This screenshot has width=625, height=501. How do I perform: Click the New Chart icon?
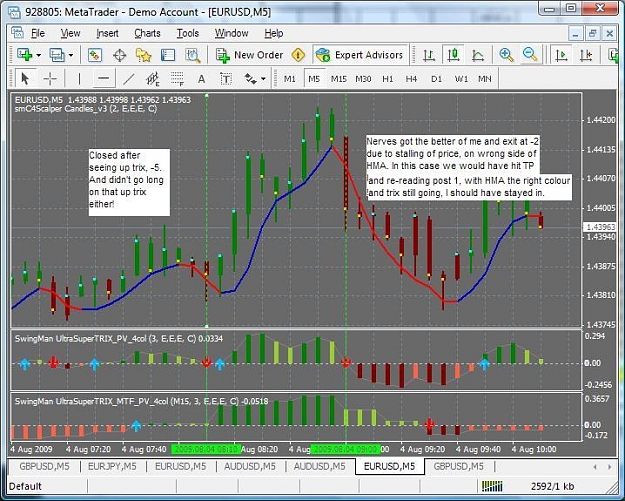25,55
